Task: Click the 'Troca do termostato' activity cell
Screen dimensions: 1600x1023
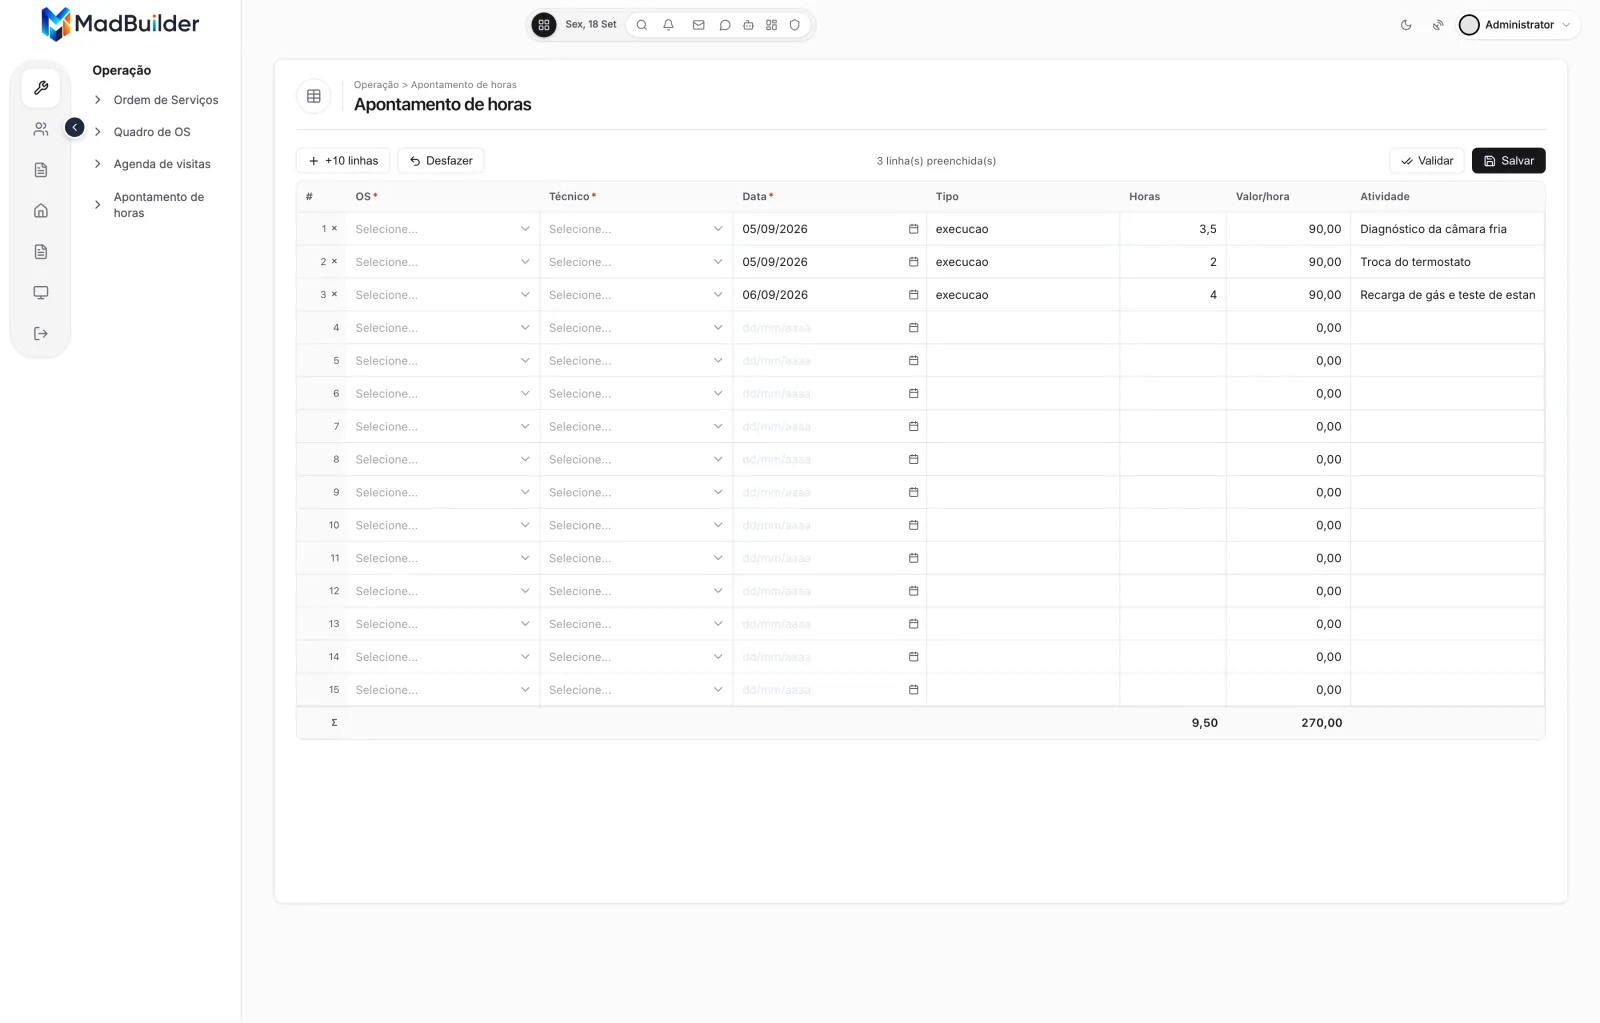Action: pos(1447,262)
